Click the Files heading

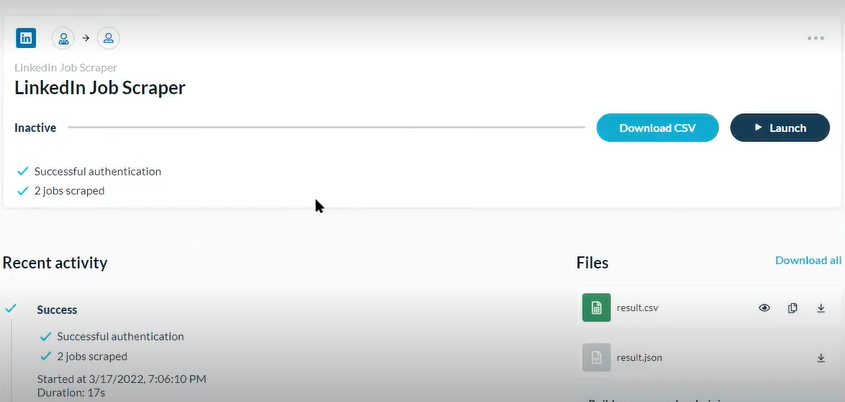(x=592, y=263)
